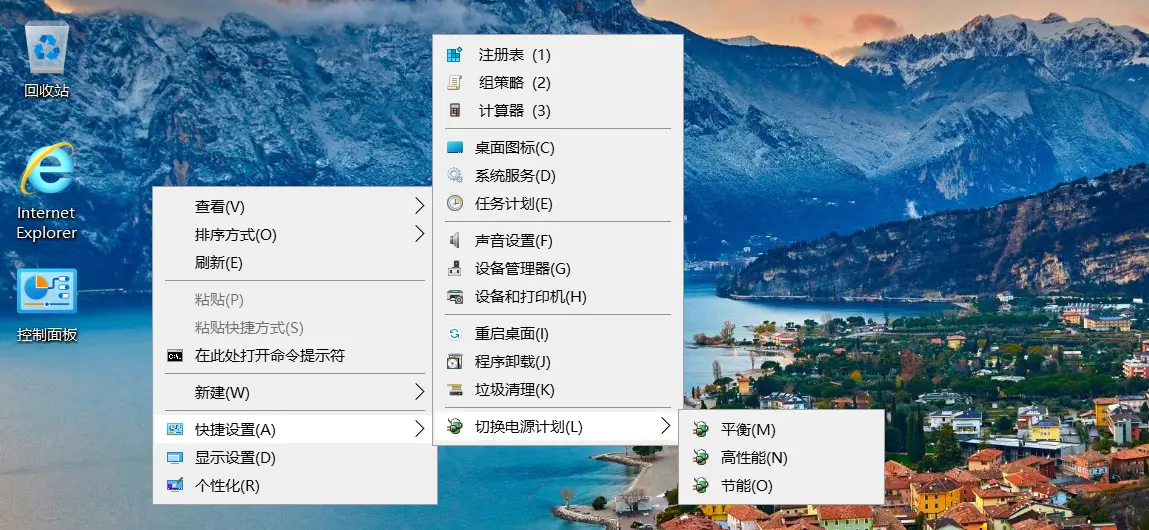Screen dimensions: 1149x530
Task: Choose 桌面图标(C) in the submenu
Action: pos(558,147)
